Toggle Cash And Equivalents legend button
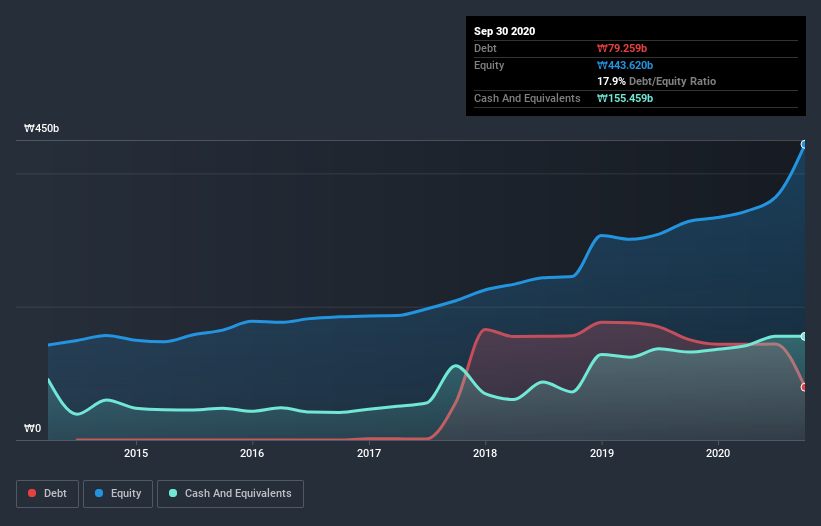The height and width of the screenshot is (526, 821). [x=230, y=494]
